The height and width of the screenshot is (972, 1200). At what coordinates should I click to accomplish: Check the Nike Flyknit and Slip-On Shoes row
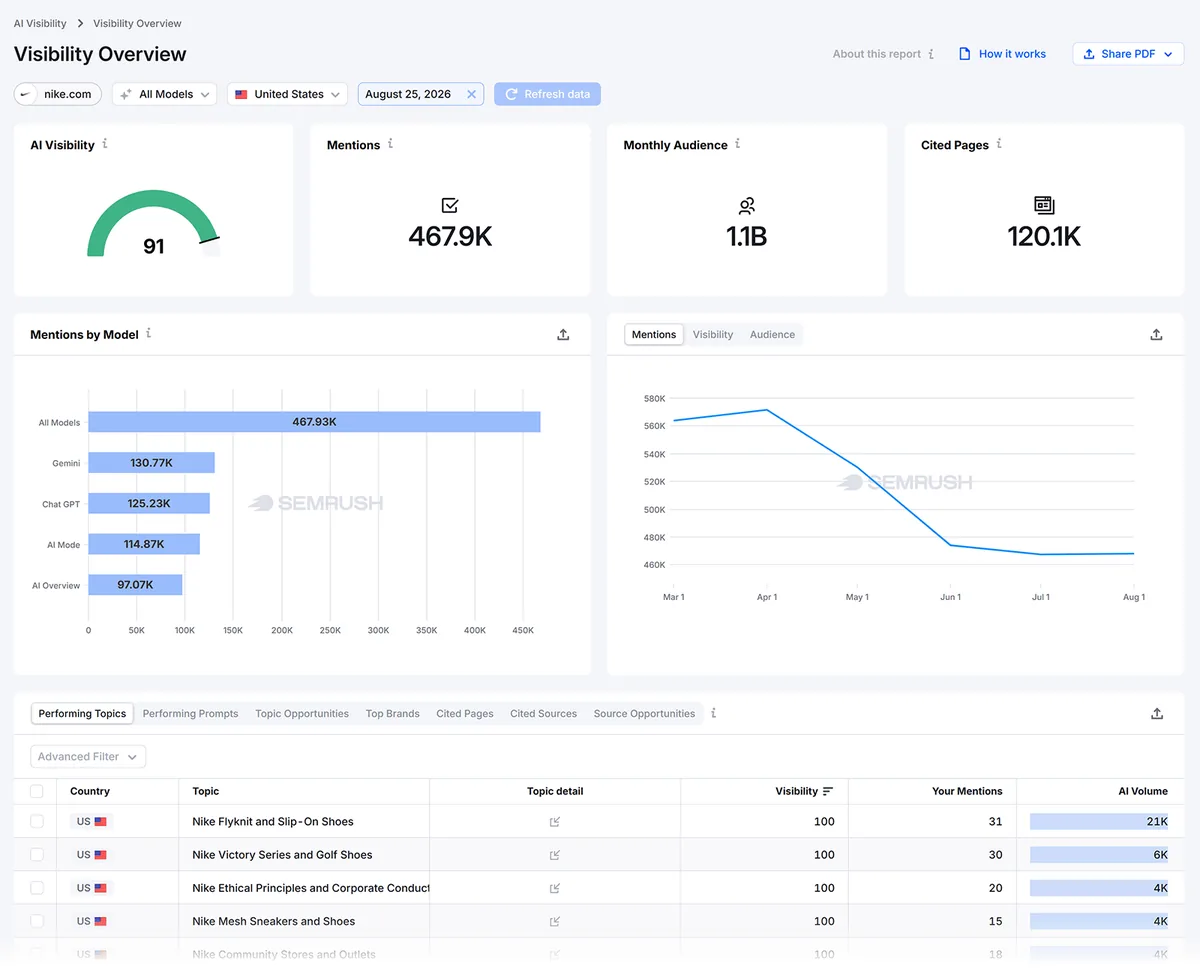tap(37, 821)
